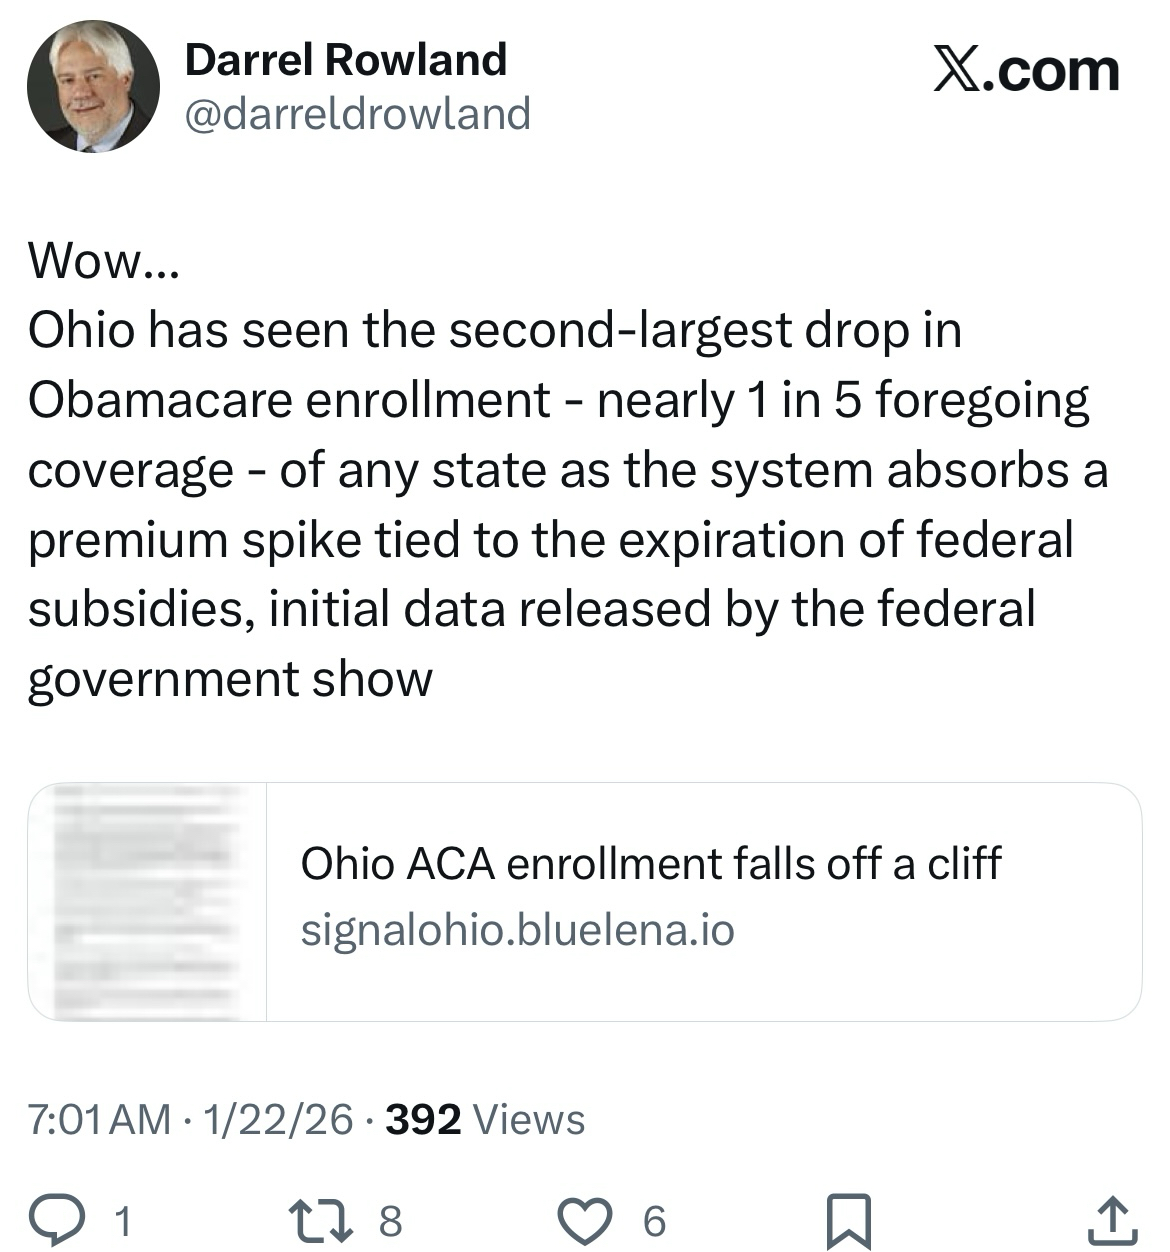Bookmark this tweet
Screen dimensions: 1170x1252
click(x=851, y=1219)
